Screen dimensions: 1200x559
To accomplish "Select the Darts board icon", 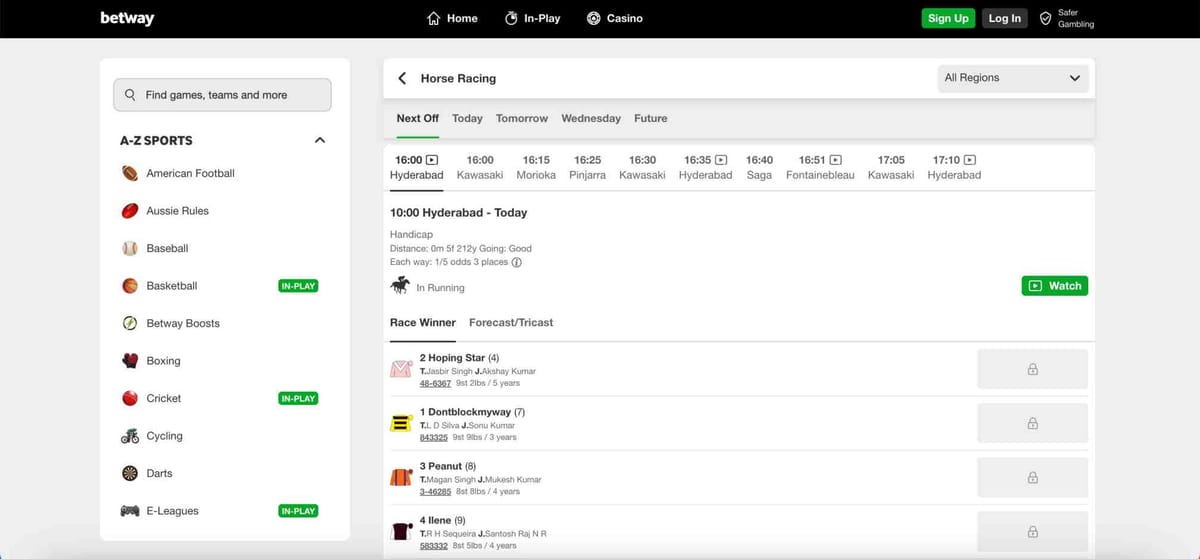I will click(130, 473).
